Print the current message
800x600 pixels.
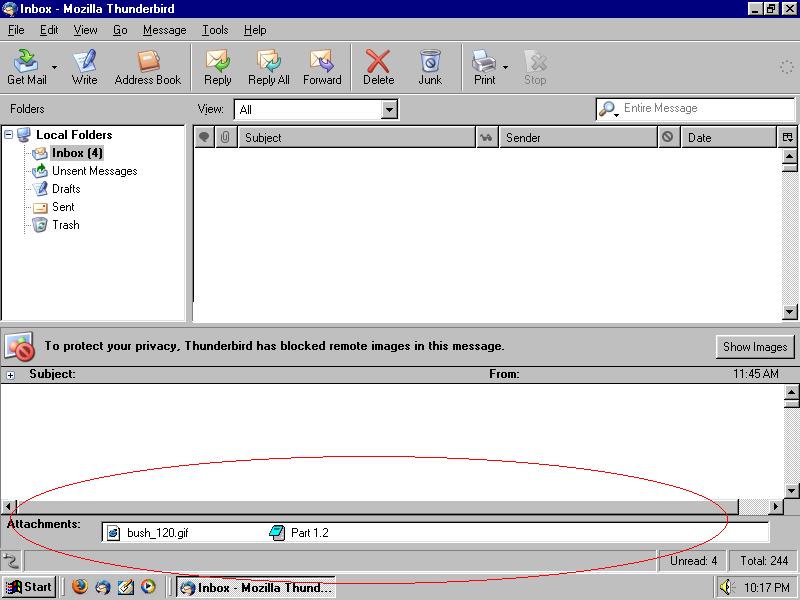(486, 67)
